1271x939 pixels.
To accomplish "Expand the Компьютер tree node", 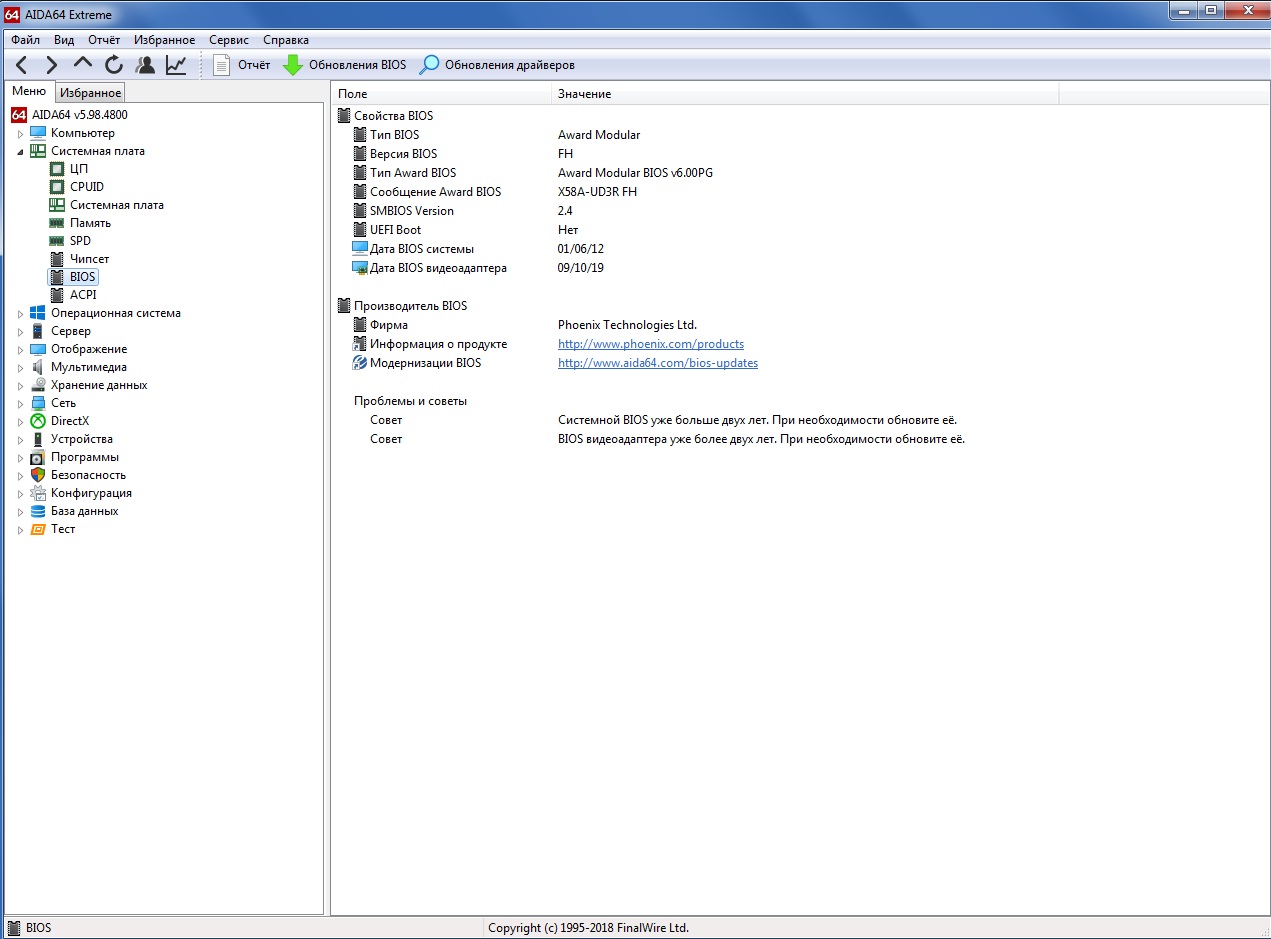I will tap(20, 134).
